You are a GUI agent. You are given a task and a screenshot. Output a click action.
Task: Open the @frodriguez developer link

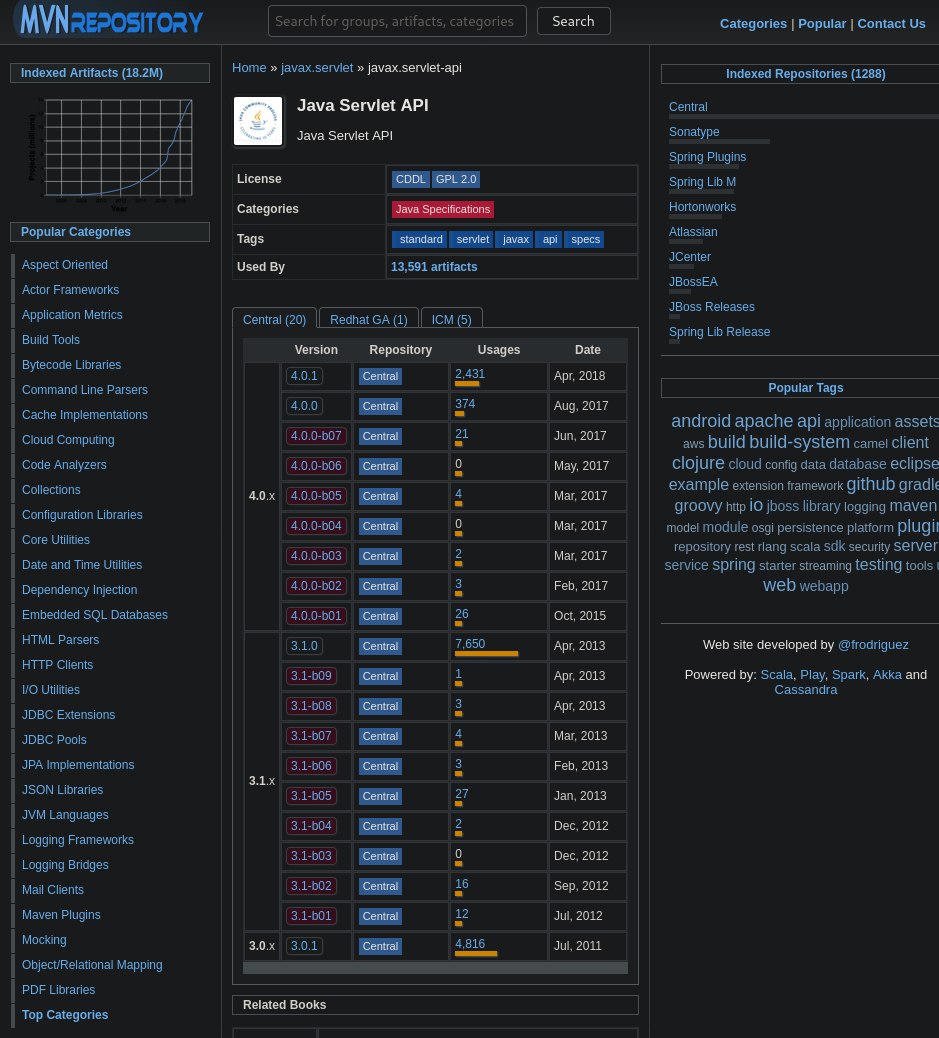(x=873, y=645)
